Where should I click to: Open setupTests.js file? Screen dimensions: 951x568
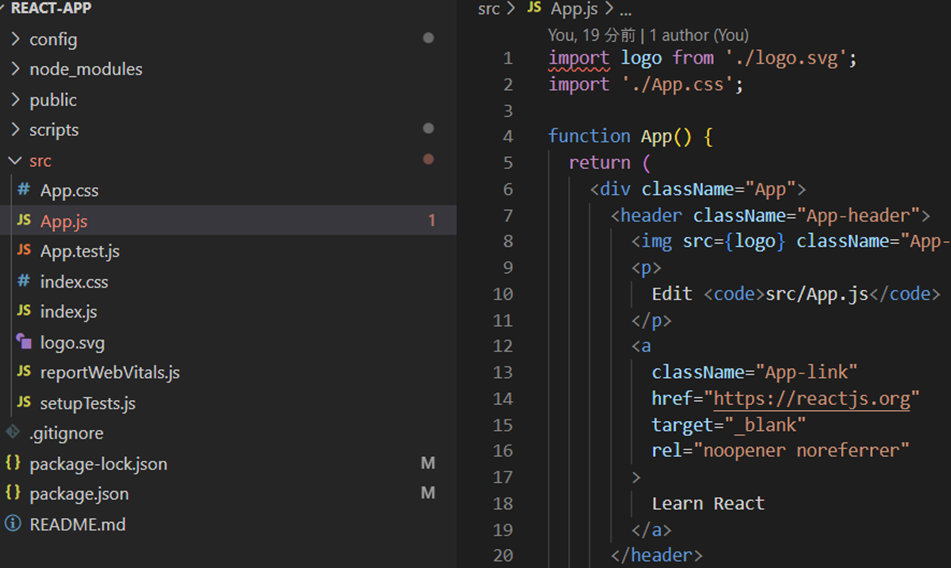(88, 403)
